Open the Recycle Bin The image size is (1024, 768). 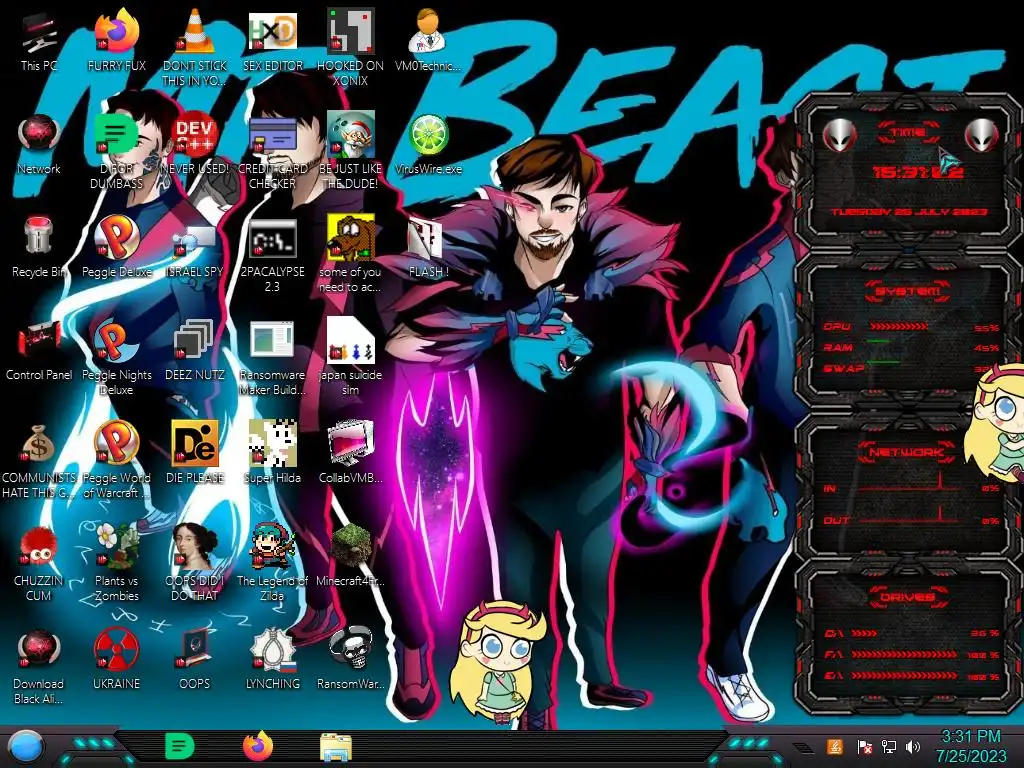[x=38, y=236]
